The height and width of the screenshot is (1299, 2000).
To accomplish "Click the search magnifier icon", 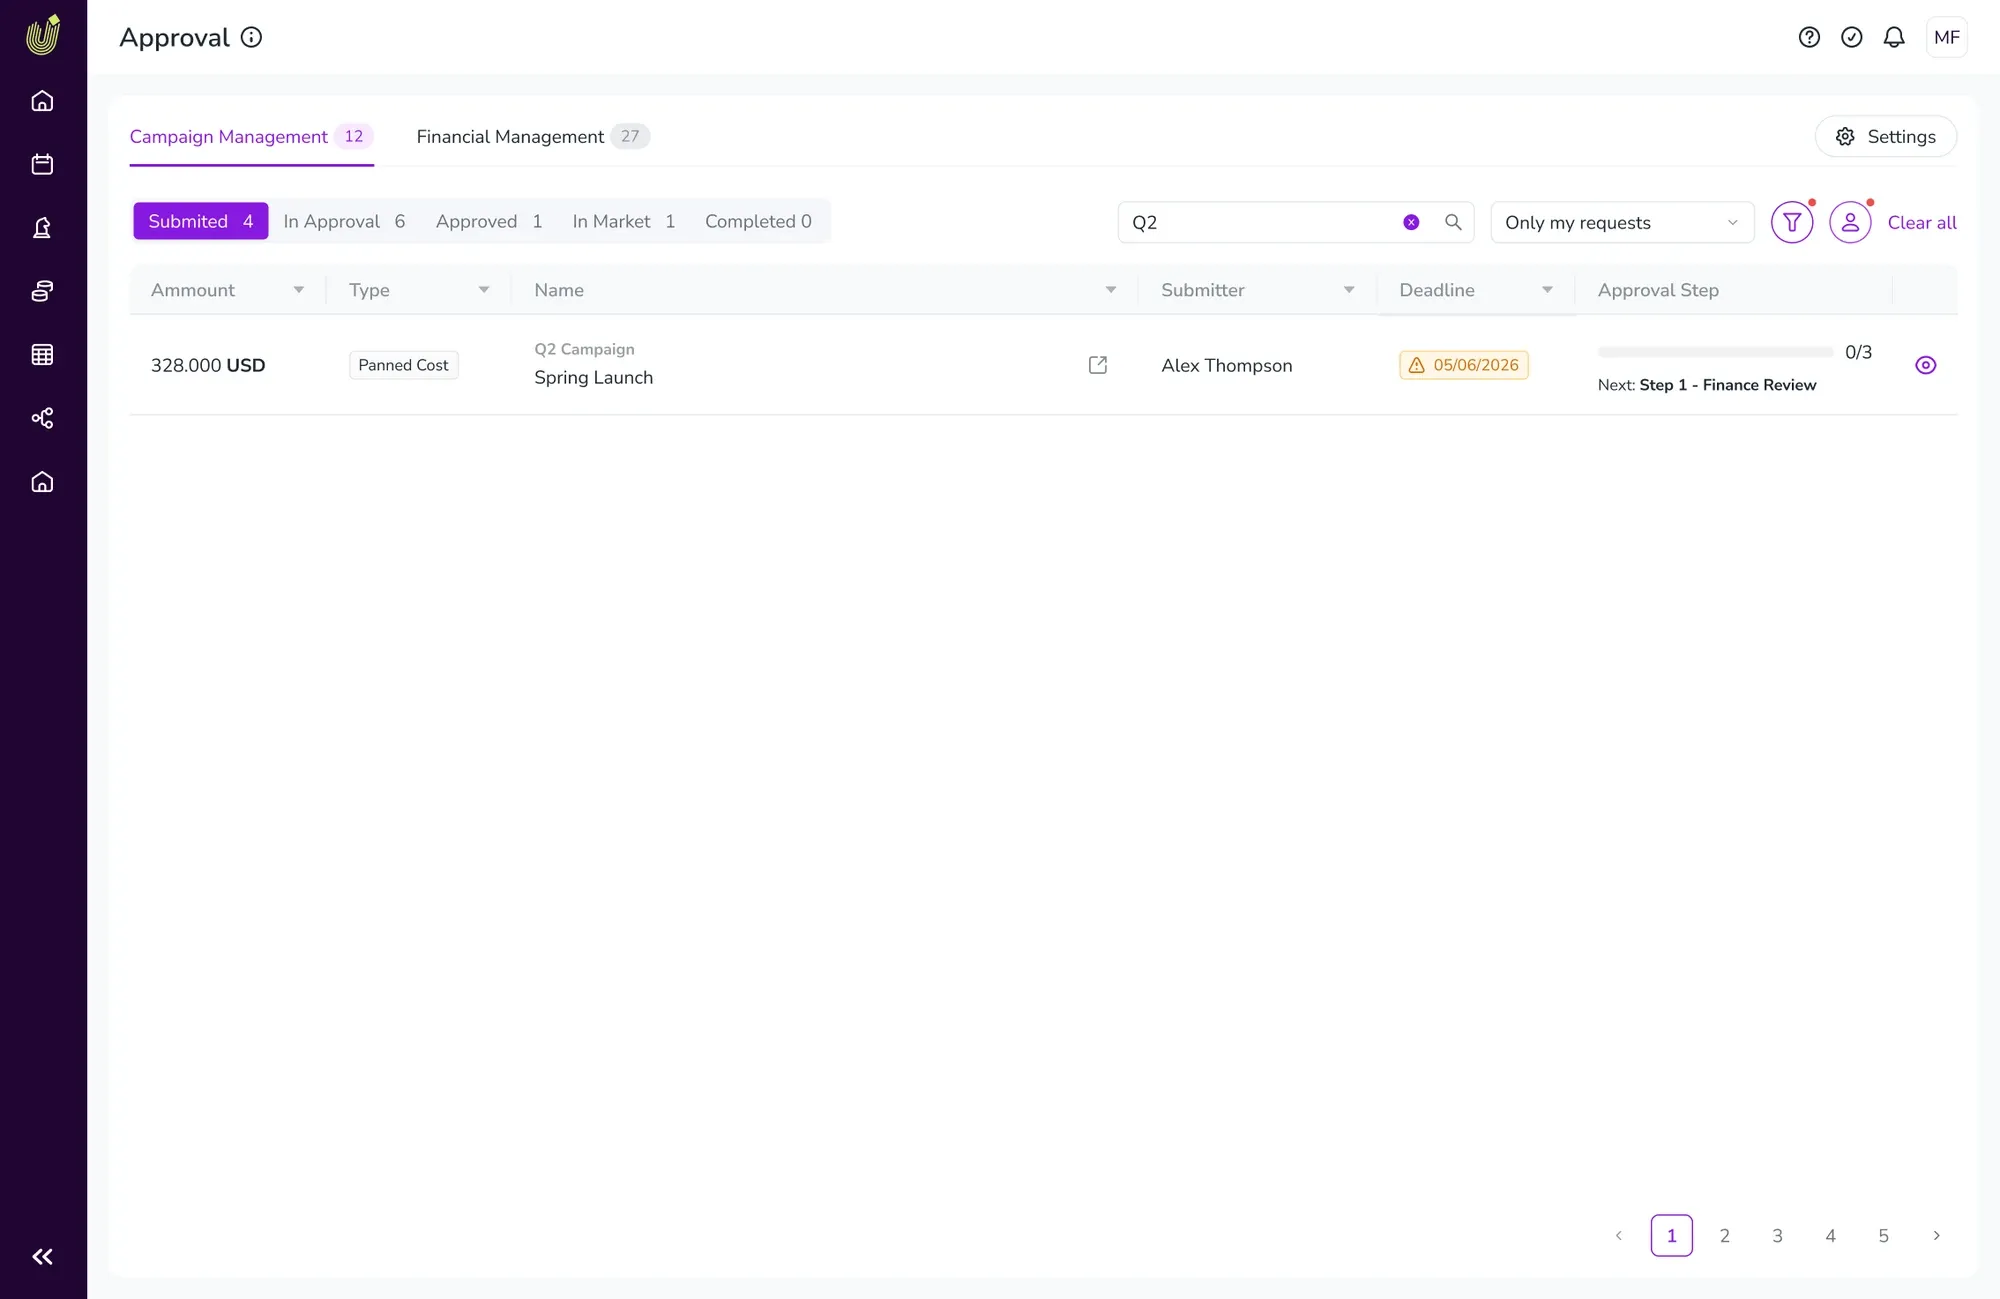I will 1453,222.
